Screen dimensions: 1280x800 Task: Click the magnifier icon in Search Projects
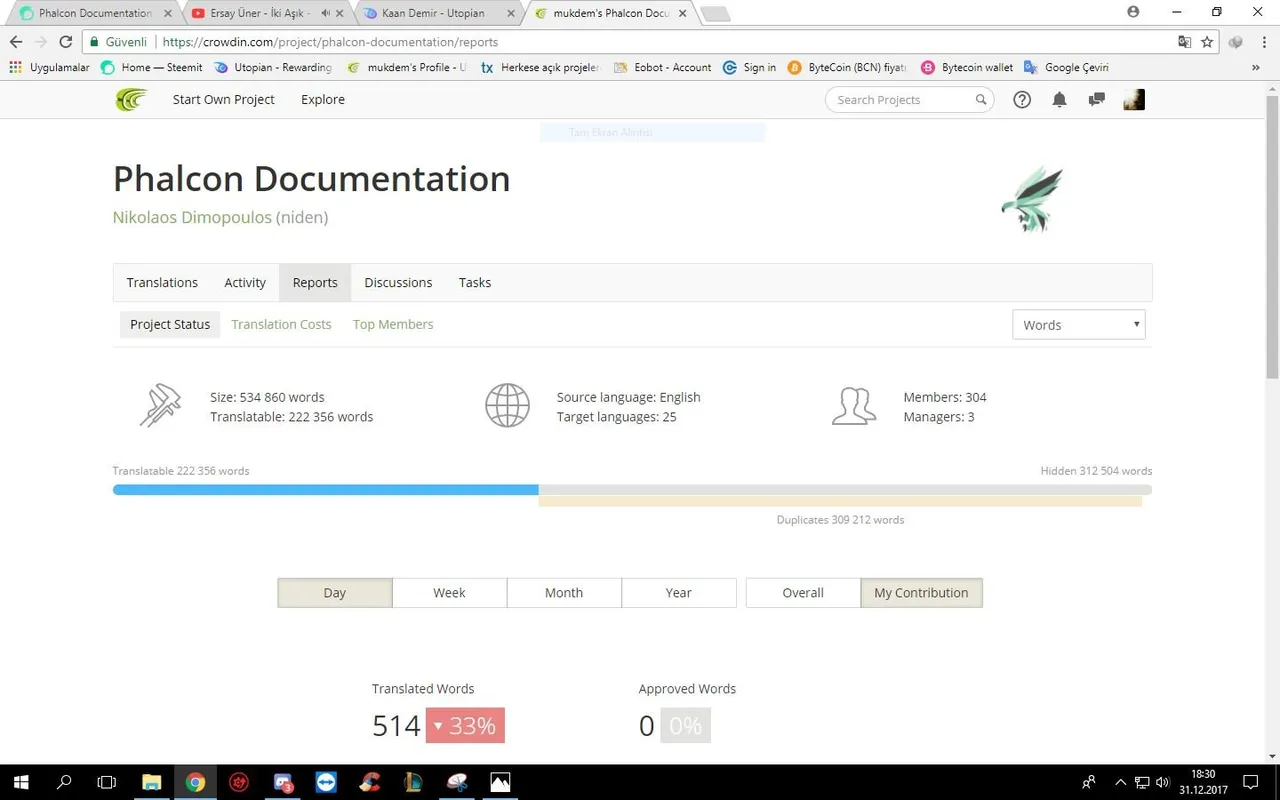point(981,100)
